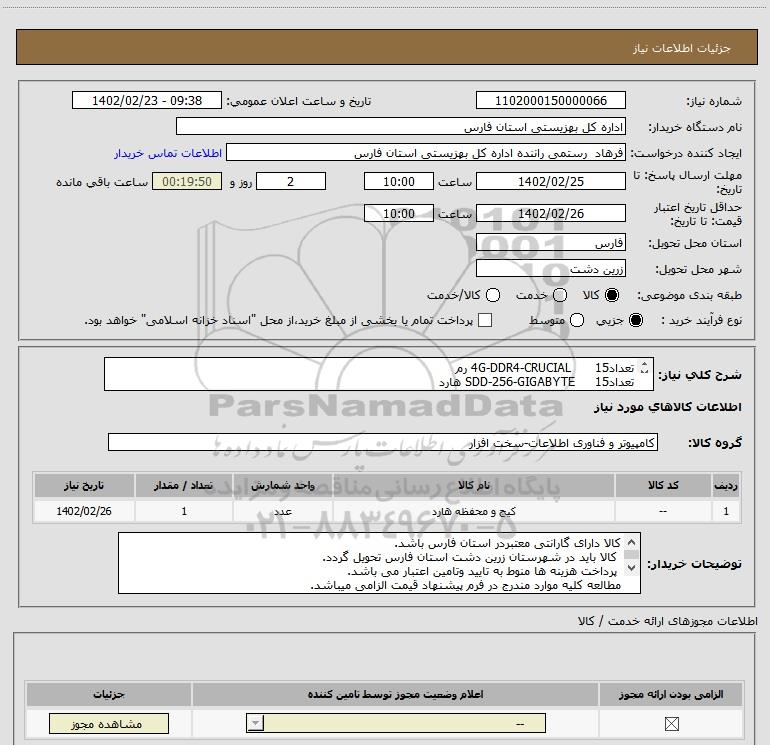Select the کالا radio button
This screenshot has height=745, width=770.
(x=612, y=295)
